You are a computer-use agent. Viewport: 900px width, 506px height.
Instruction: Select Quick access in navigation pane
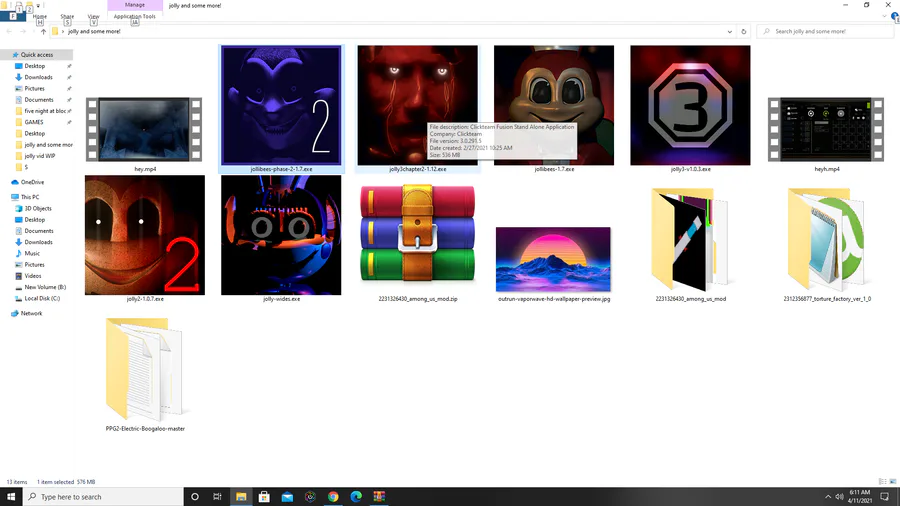(x=37, y=55)
